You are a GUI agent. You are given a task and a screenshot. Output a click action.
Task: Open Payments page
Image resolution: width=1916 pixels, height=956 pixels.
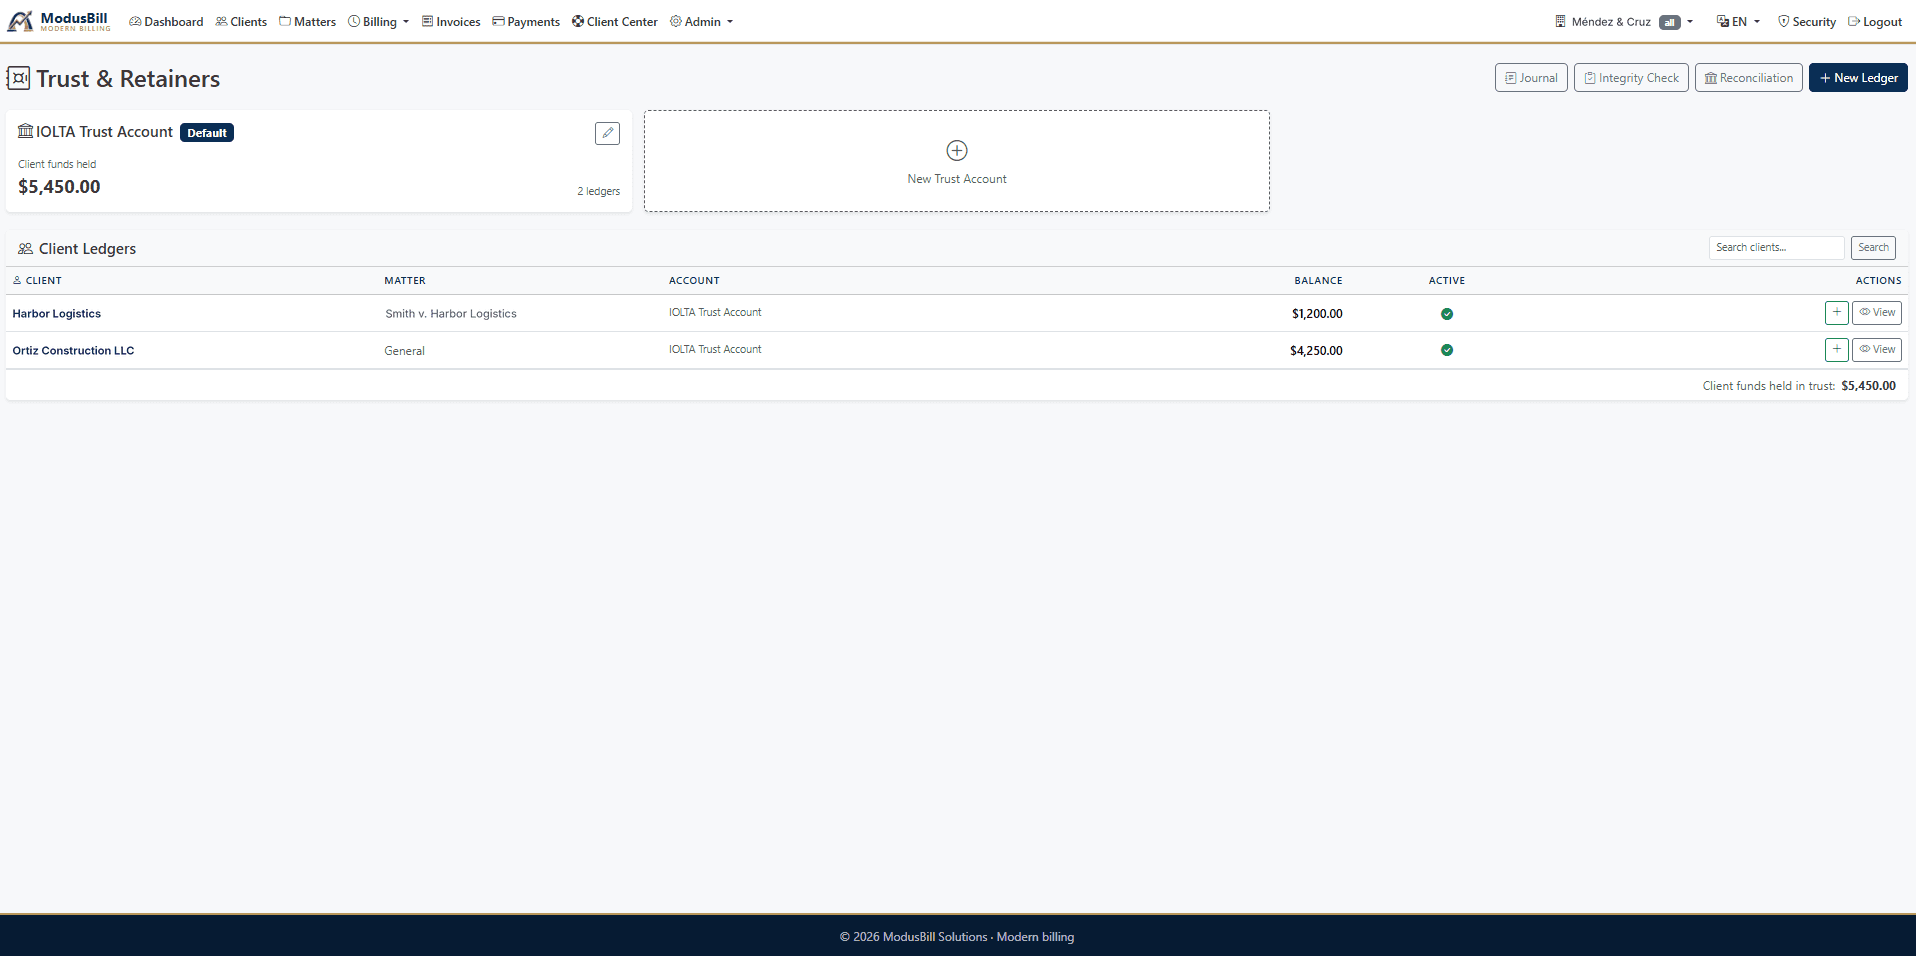pyautogui.click(x=526, y=22)
